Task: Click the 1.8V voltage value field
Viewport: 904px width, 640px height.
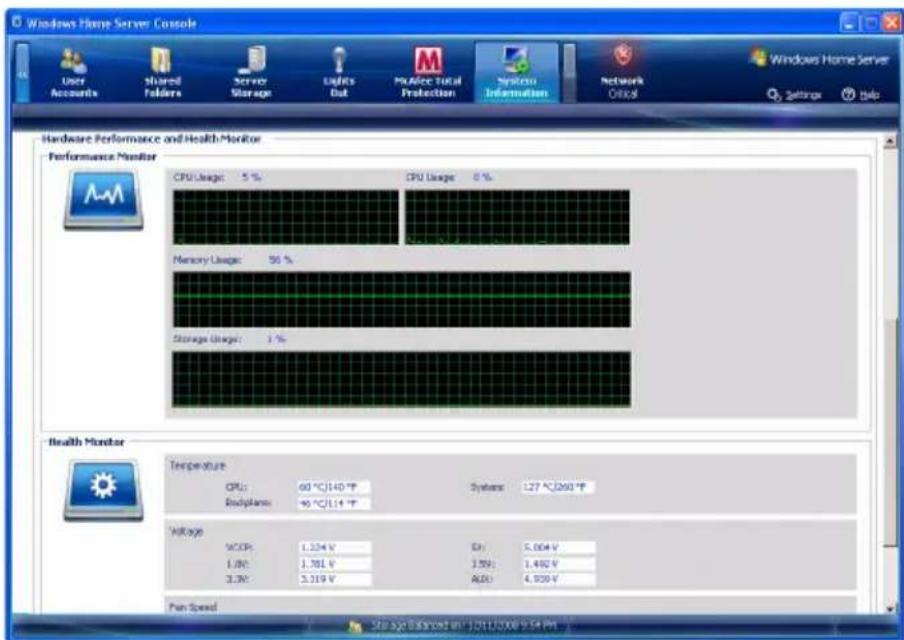Action: [x=334, y=563]
